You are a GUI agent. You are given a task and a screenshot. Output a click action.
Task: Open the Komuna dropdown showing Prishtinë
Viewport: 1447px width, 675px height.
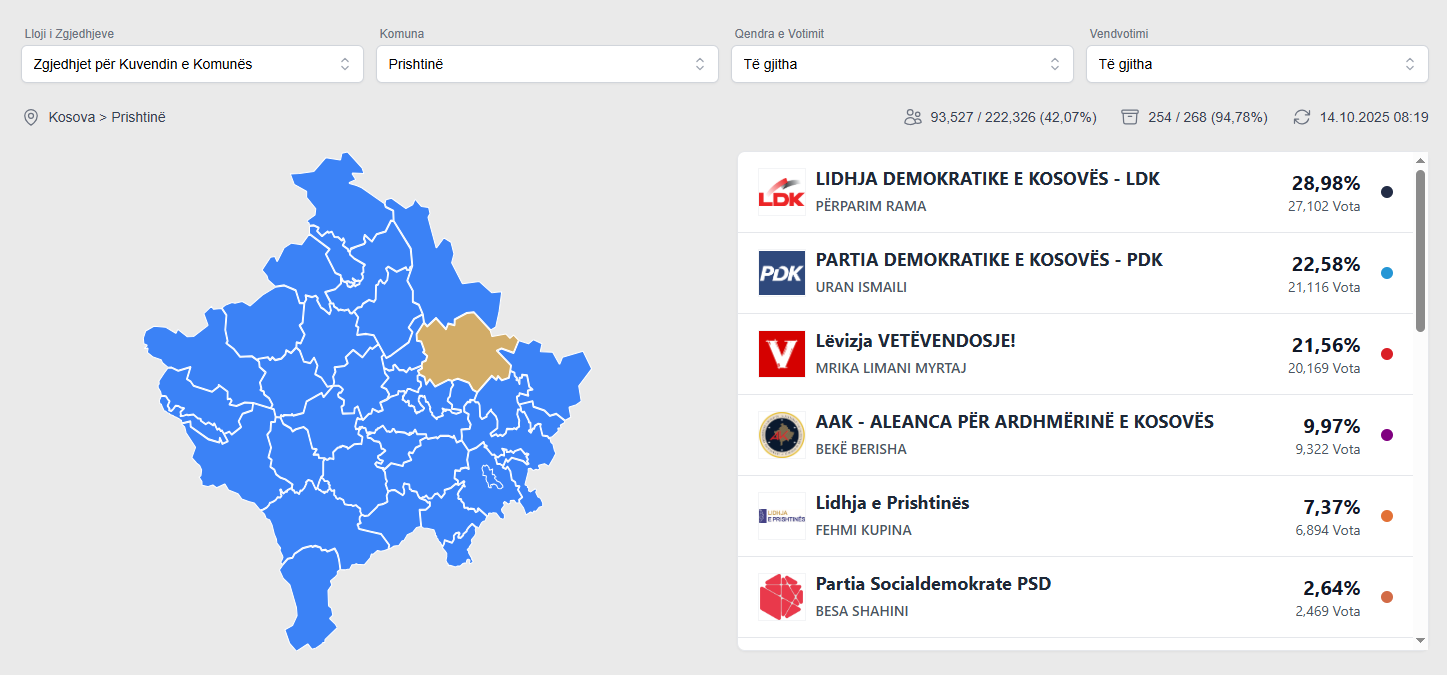click(x=547, y=64)
